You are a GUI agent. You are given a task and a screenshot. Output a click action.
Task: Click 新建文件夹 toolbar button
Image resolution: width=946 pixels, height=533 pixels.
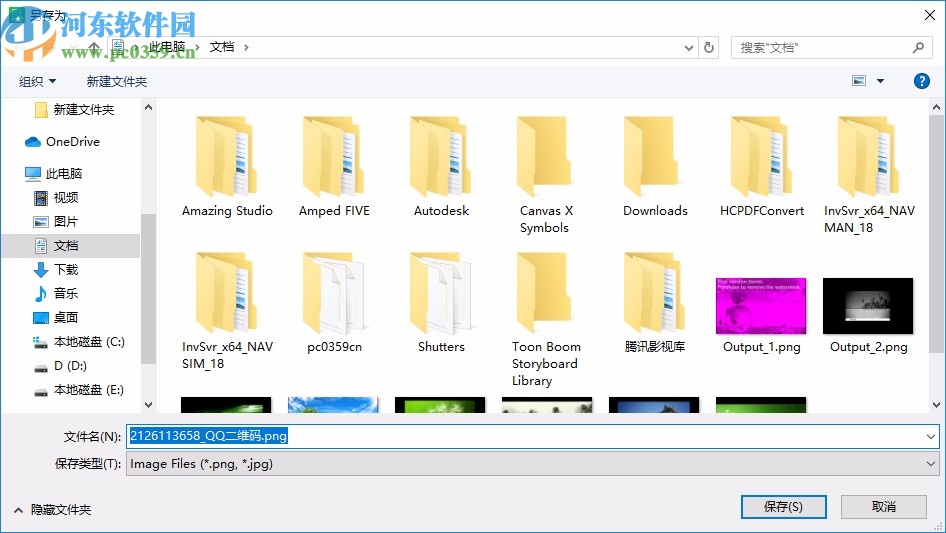pos(116,81)
